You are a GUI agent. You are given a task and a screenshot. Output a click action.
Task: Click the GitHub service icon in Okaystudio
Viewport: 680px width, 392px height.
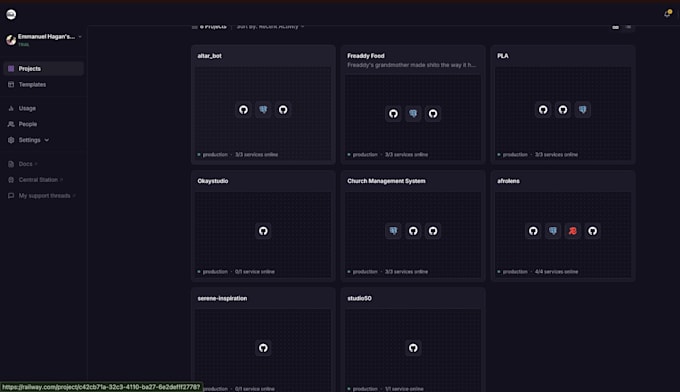pyautogui.click(x=263, y=231)
